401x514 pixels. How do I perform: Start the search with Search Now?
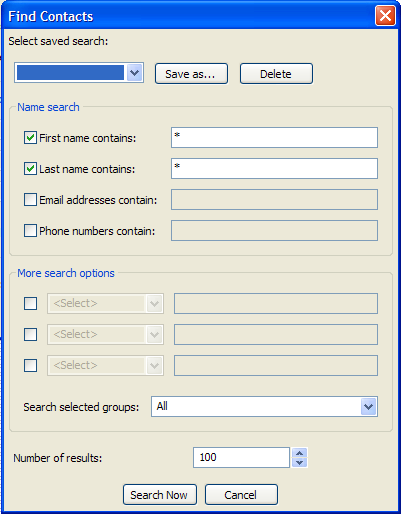[x=160, y=495]
